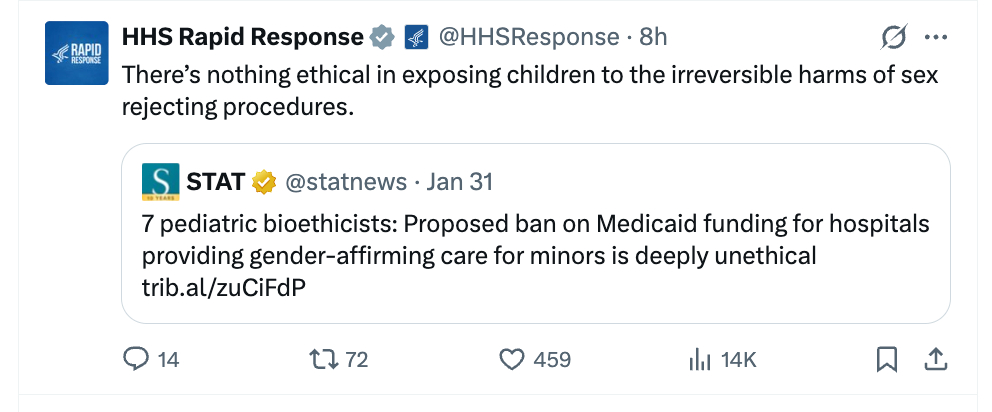Click the 8h post timestamp
This screenshot has width=992, height=412.
pos(653,37)
